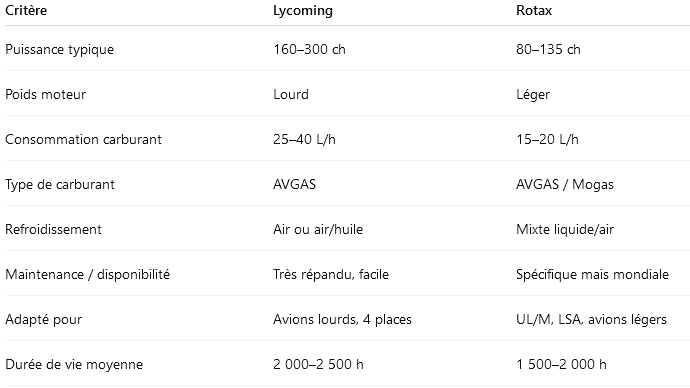Click the 160–300 ch cell

(x=309, y=49)
